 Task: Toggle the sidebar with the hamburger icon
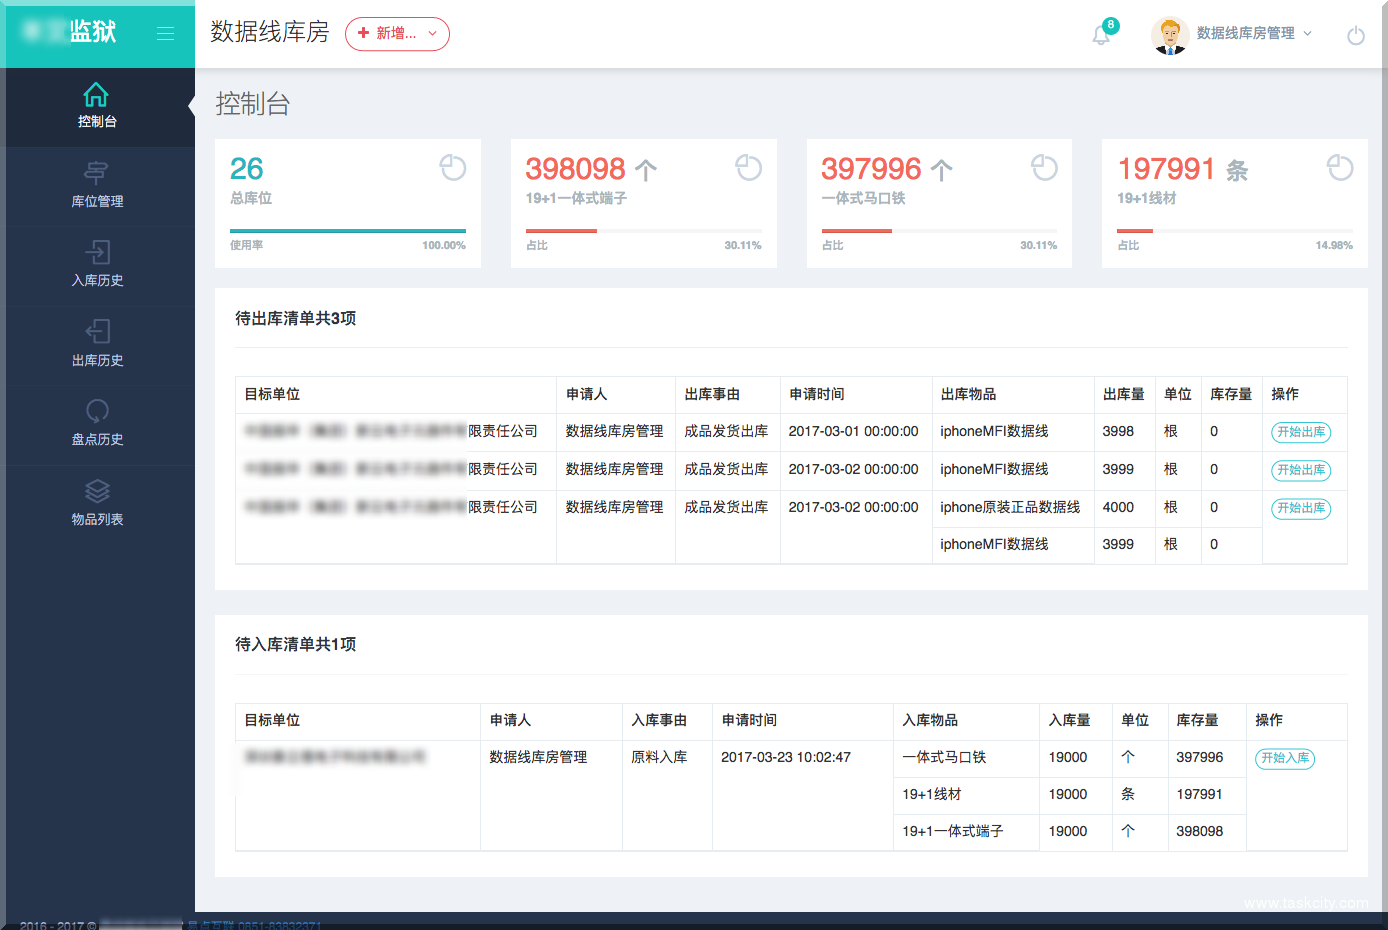point(165,32)
